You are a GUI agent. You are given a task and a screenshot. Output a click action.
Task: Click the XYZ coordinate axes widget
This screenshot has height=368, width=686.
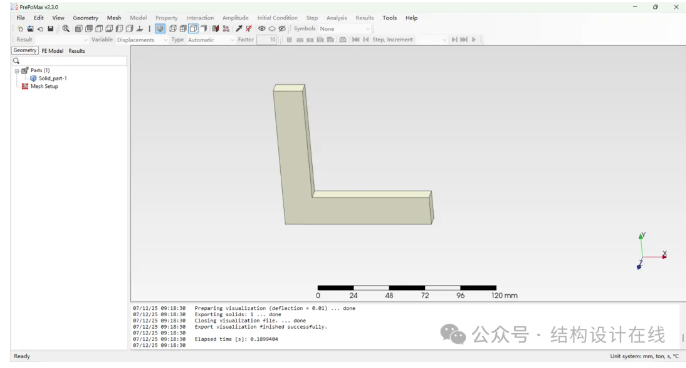click(651, 251)
